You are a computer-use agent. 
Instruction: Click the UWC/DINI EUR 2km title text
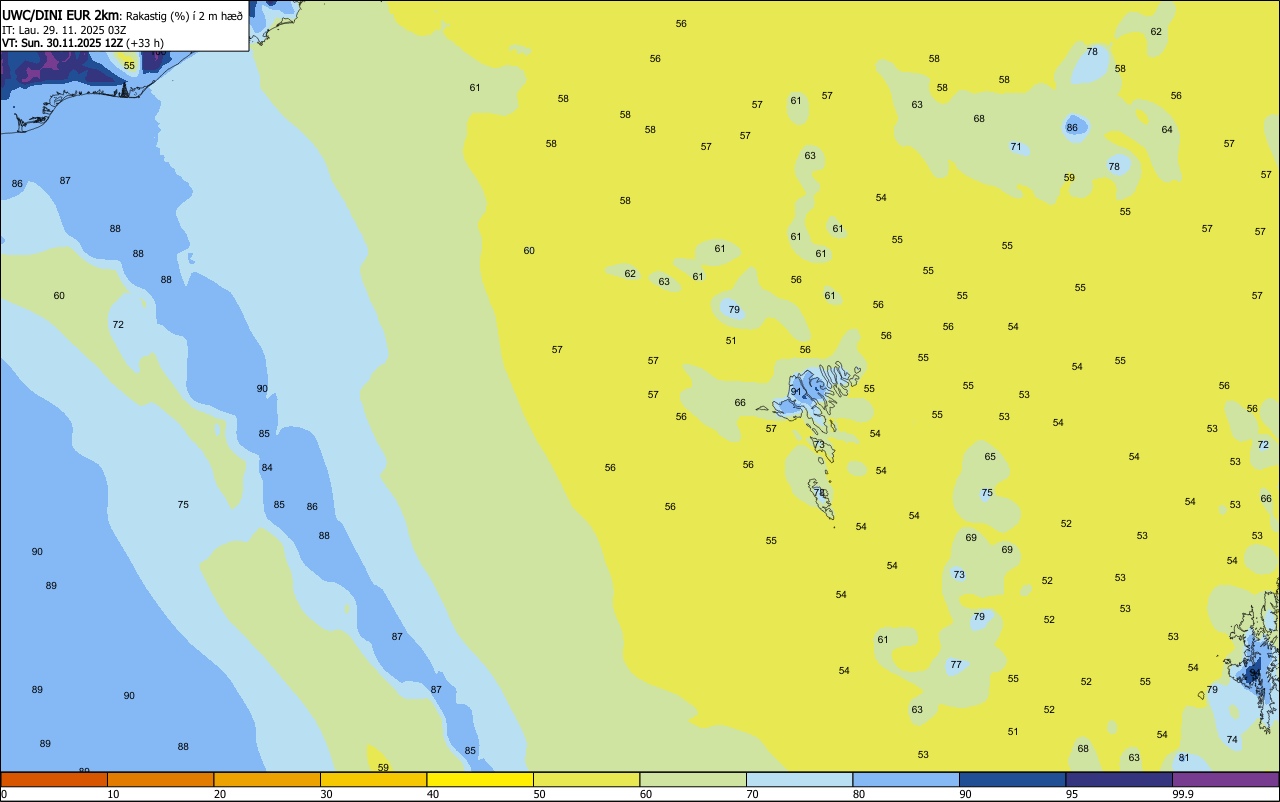(x=61, y=15)
